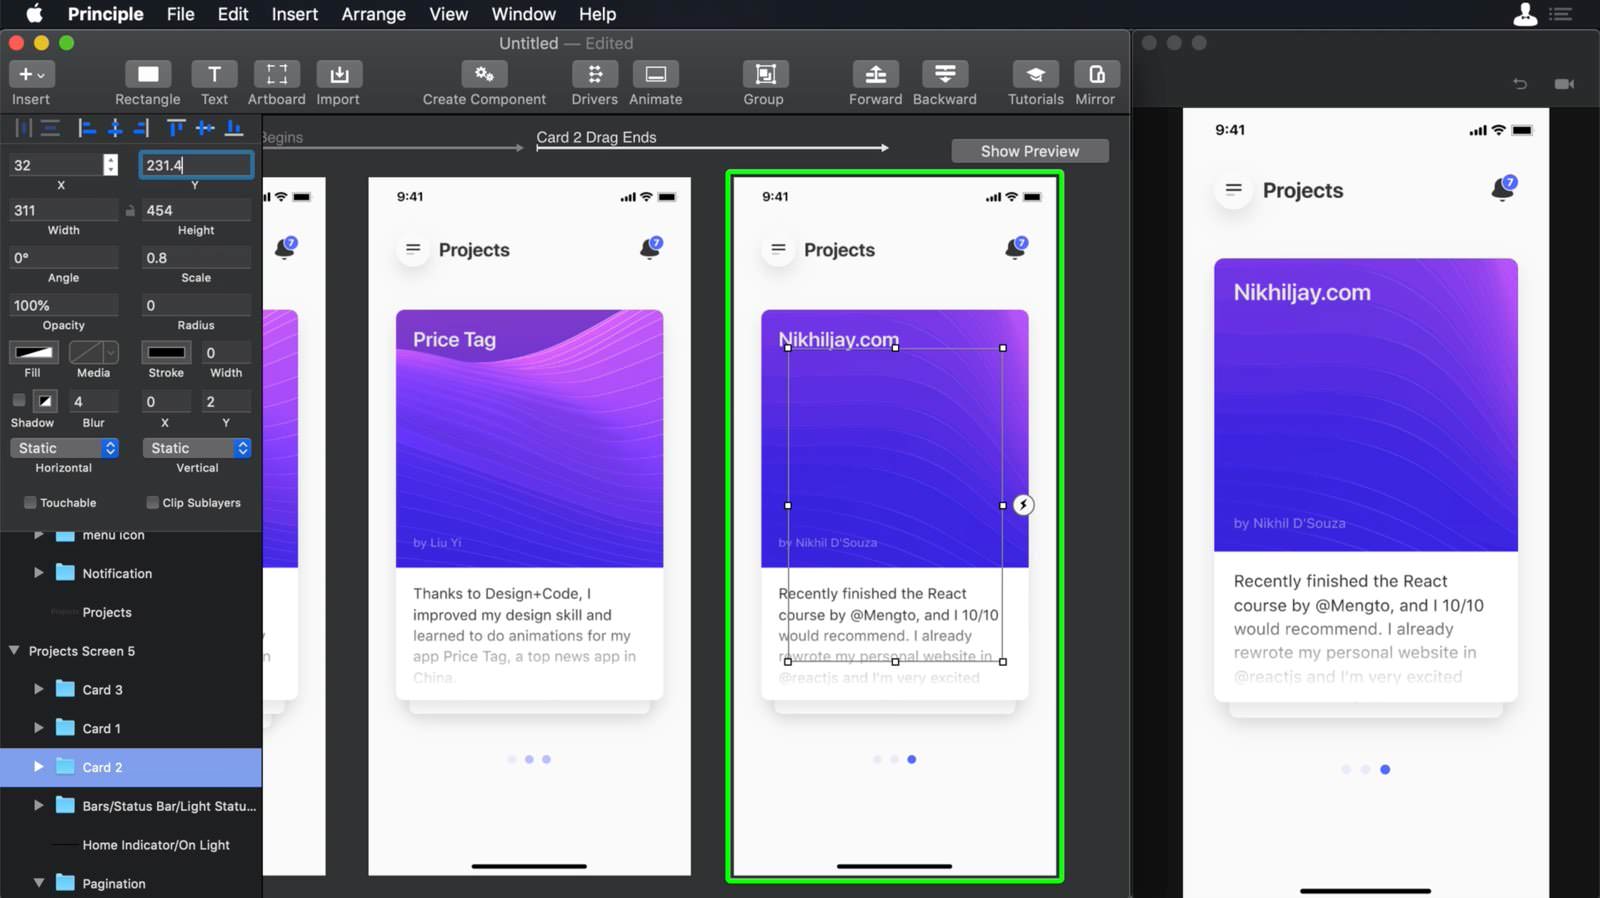
Task: Expand the Notification layer group
Action: coord(38,573)
